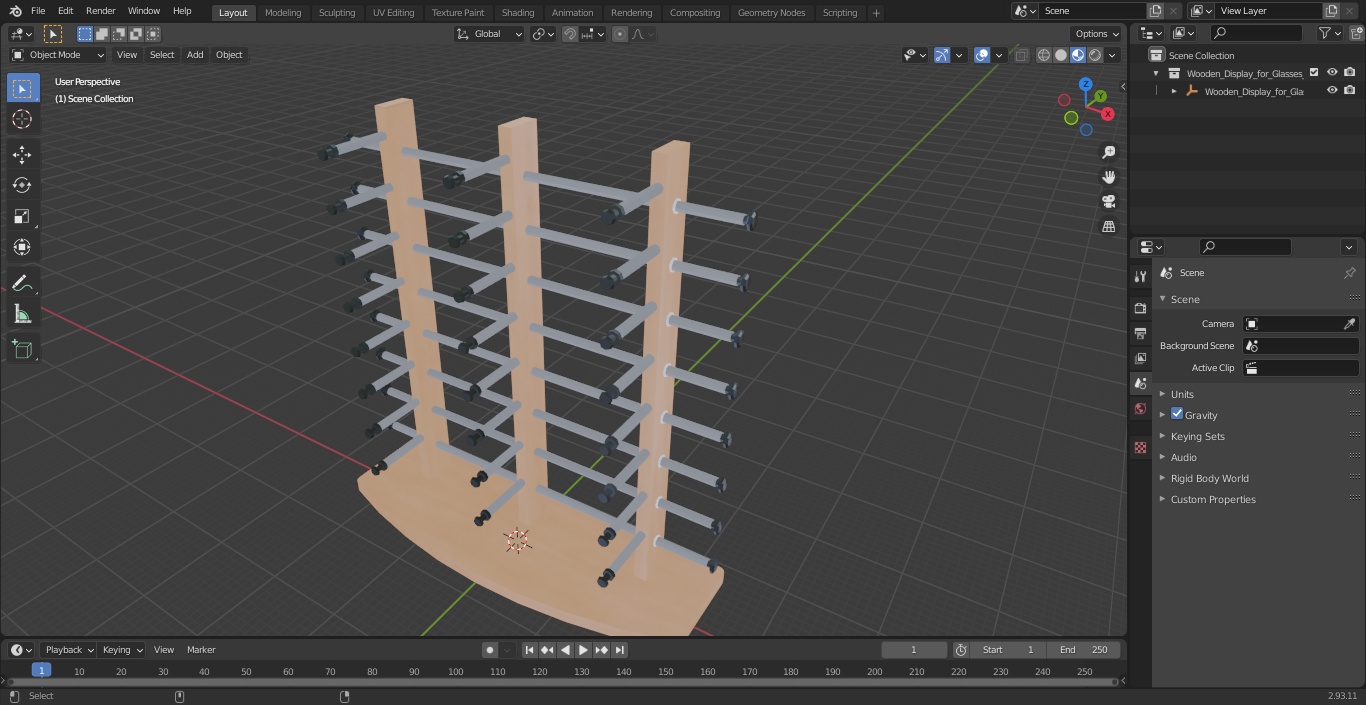
Task: Choose the Rotate tool
Action: (x=22, y=185)
